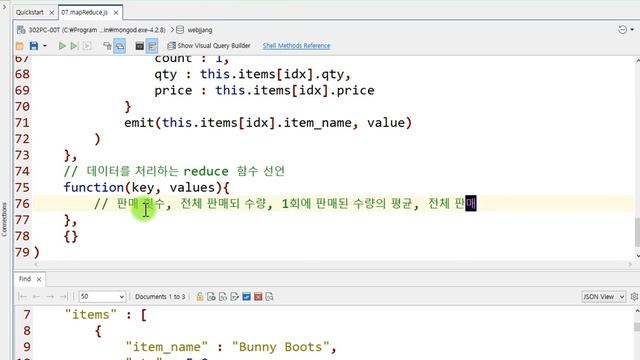Image resolution: width=640 pixels, height=360 pixels.
Task: Toggle the read-only lock icon
Action: tap(200, 297)
